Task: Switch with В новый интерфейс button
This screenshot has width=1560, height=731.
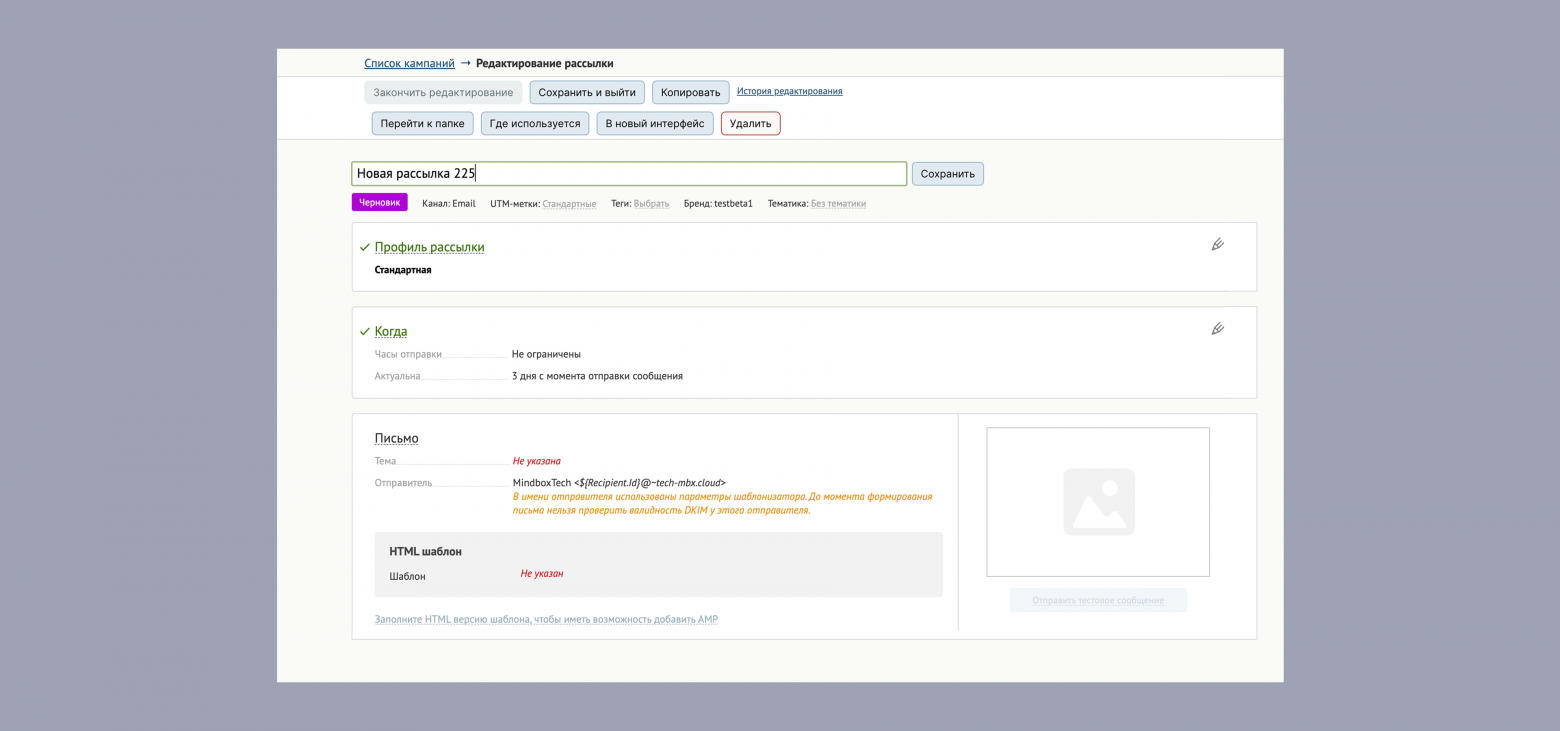Action: (x=654, y=124)
